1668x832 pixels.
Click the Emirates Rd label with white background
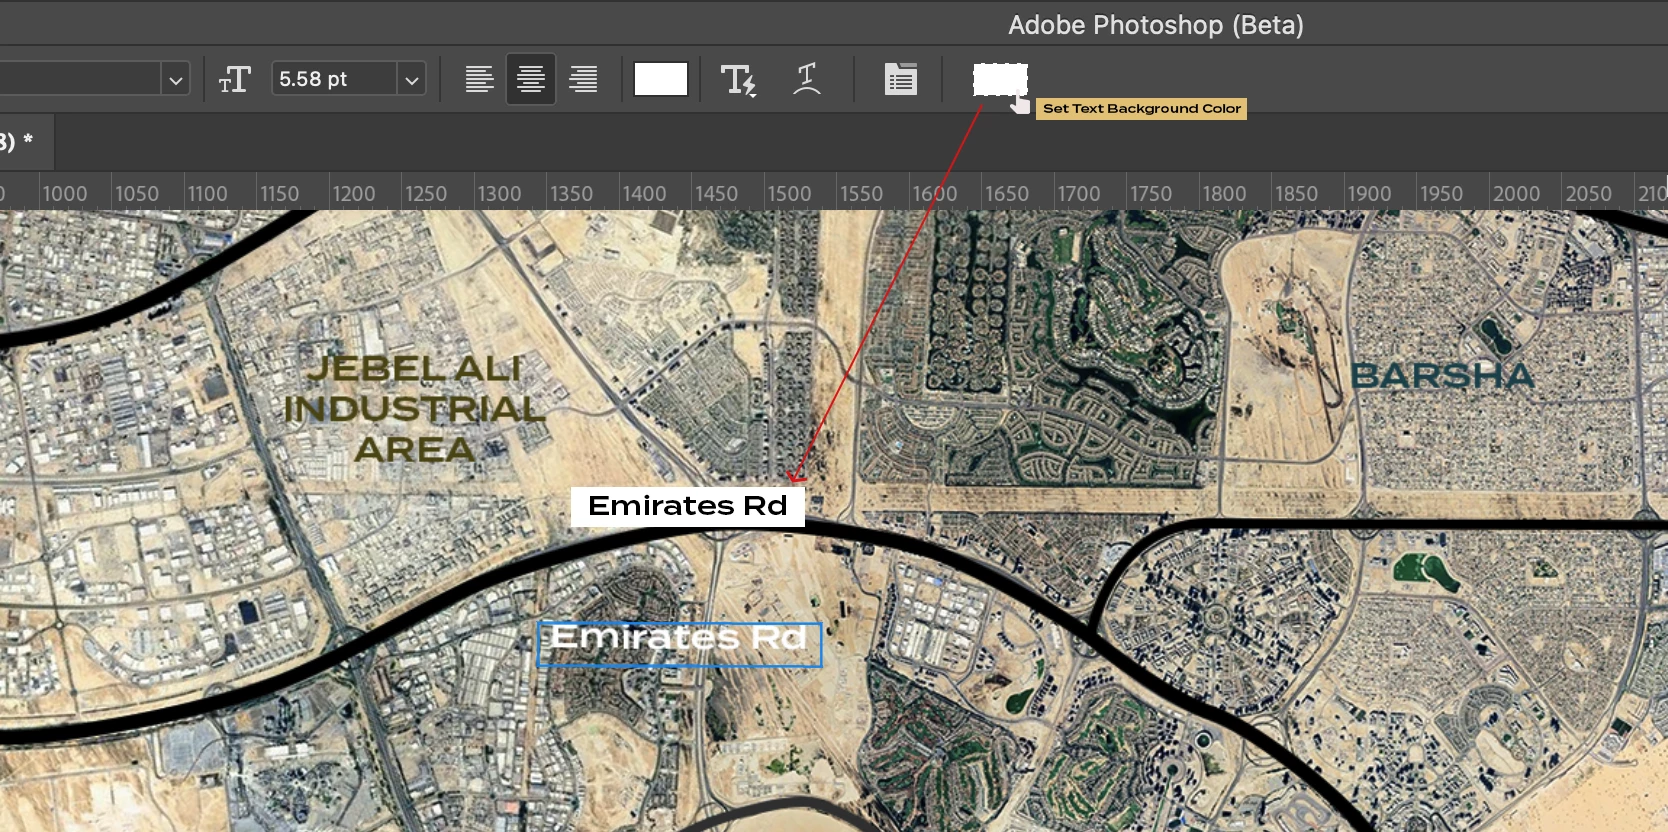[688, 506]
